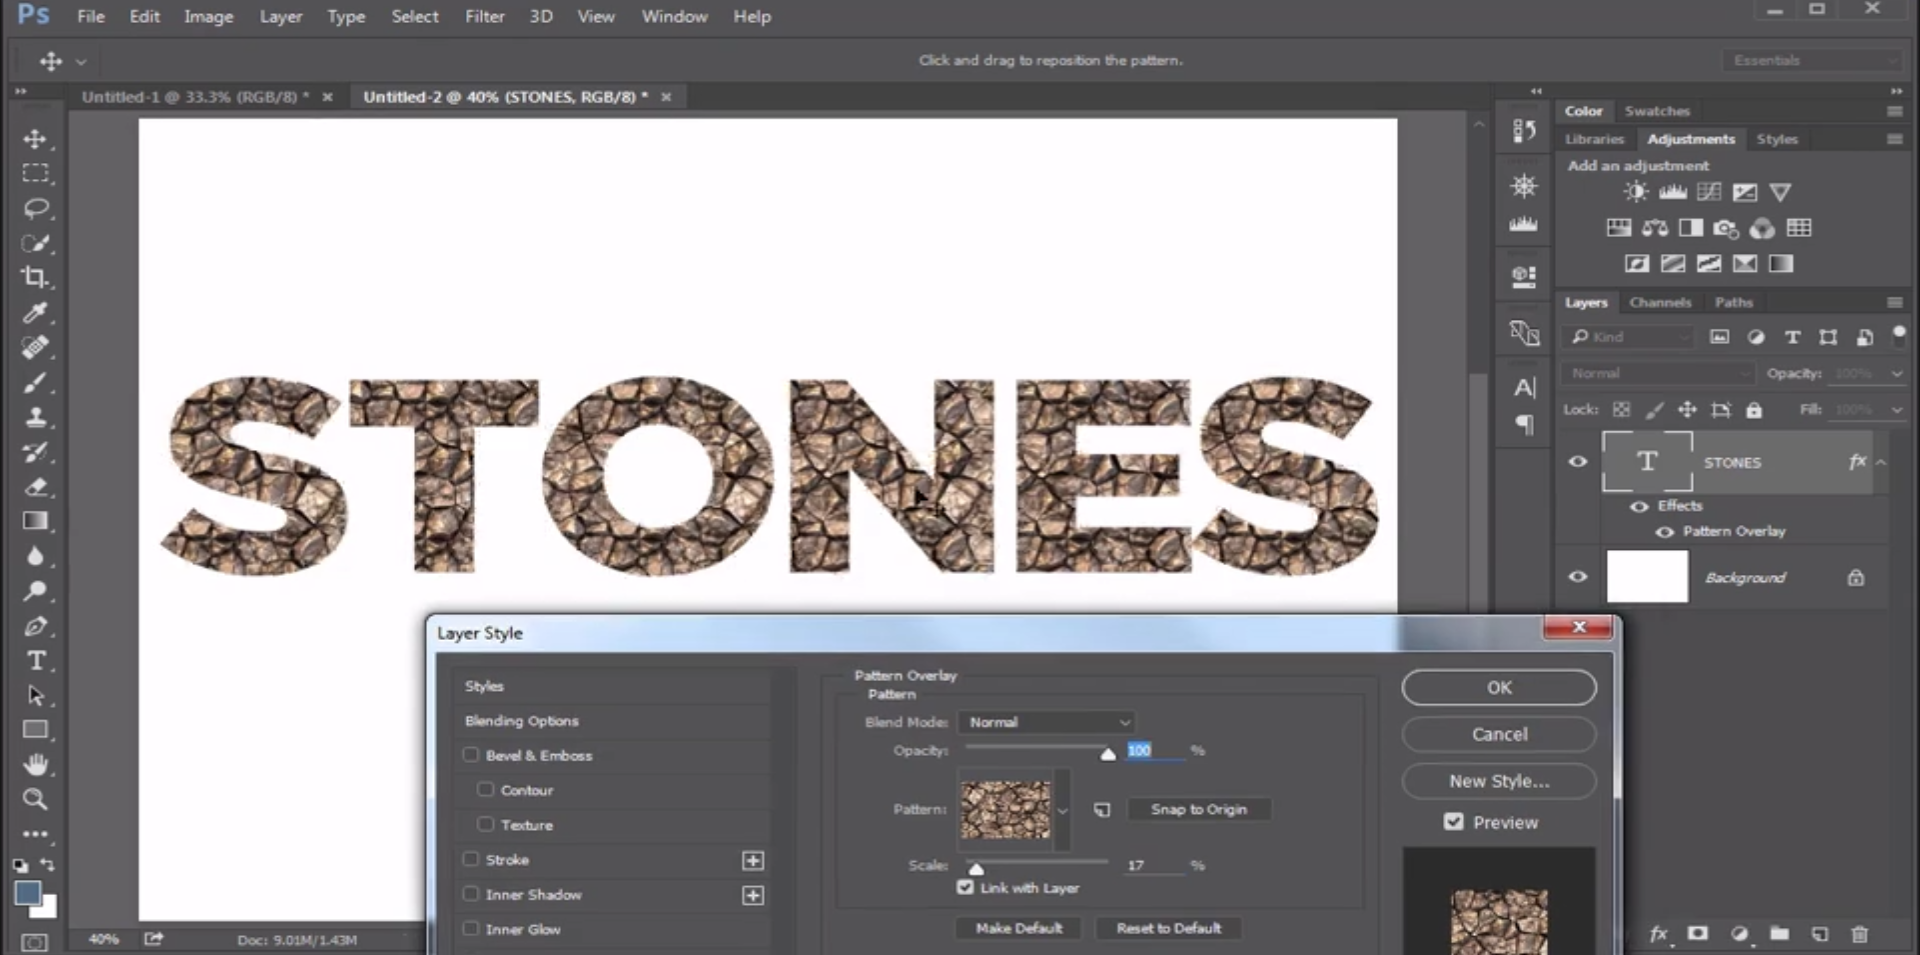Enable Texture checkbox
Viewport: 1920px width, 955px height.
coord(486,824)
